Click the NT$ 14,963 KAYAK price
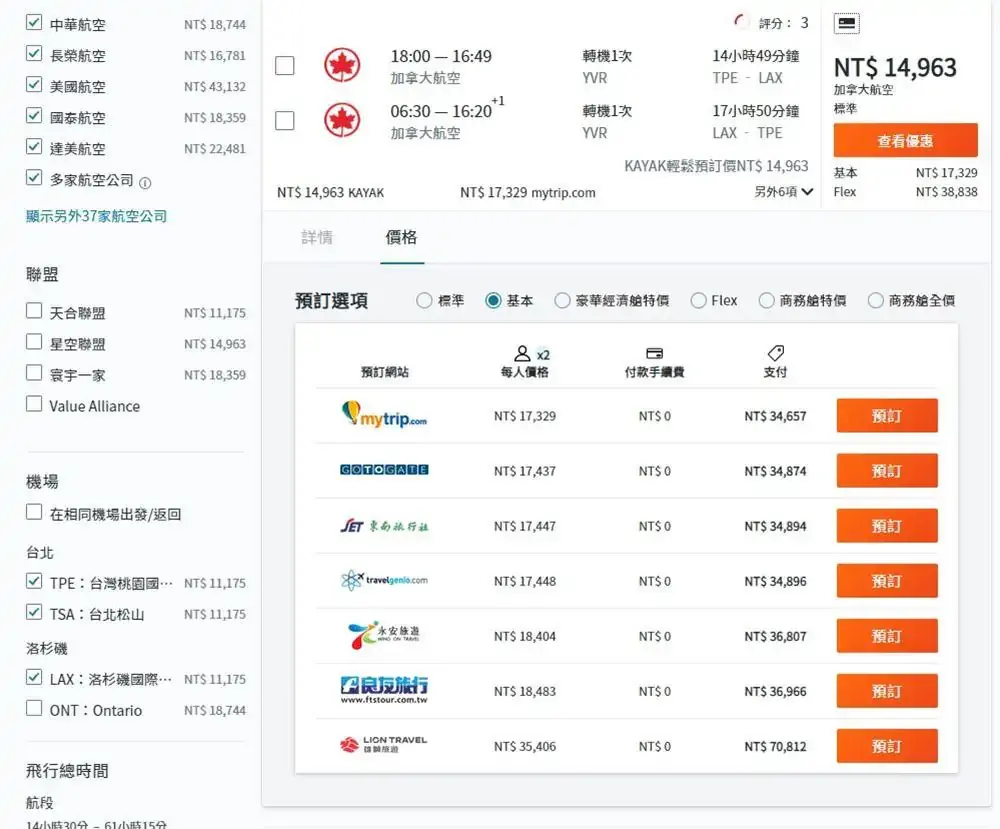Screen dimensions: 1000x829 coord(330,193)
